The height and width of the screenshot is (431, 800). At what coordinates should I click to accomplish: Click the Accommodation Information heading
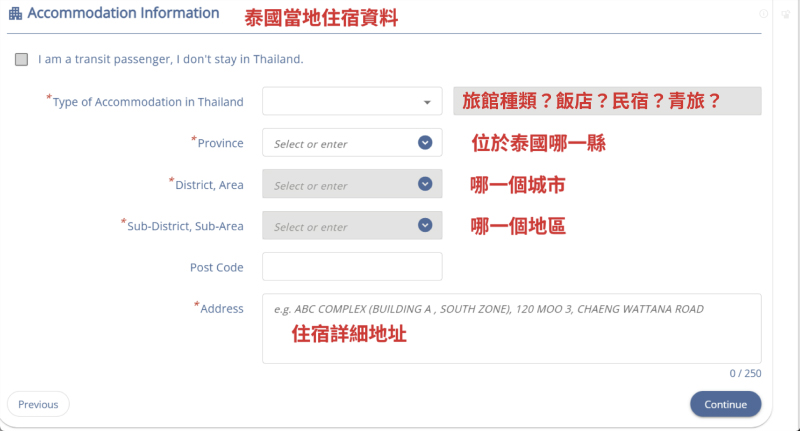click(123, 13)
